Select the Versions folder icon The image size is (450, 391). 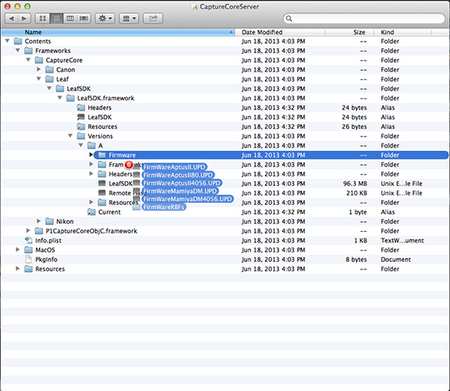coord(81,136)
